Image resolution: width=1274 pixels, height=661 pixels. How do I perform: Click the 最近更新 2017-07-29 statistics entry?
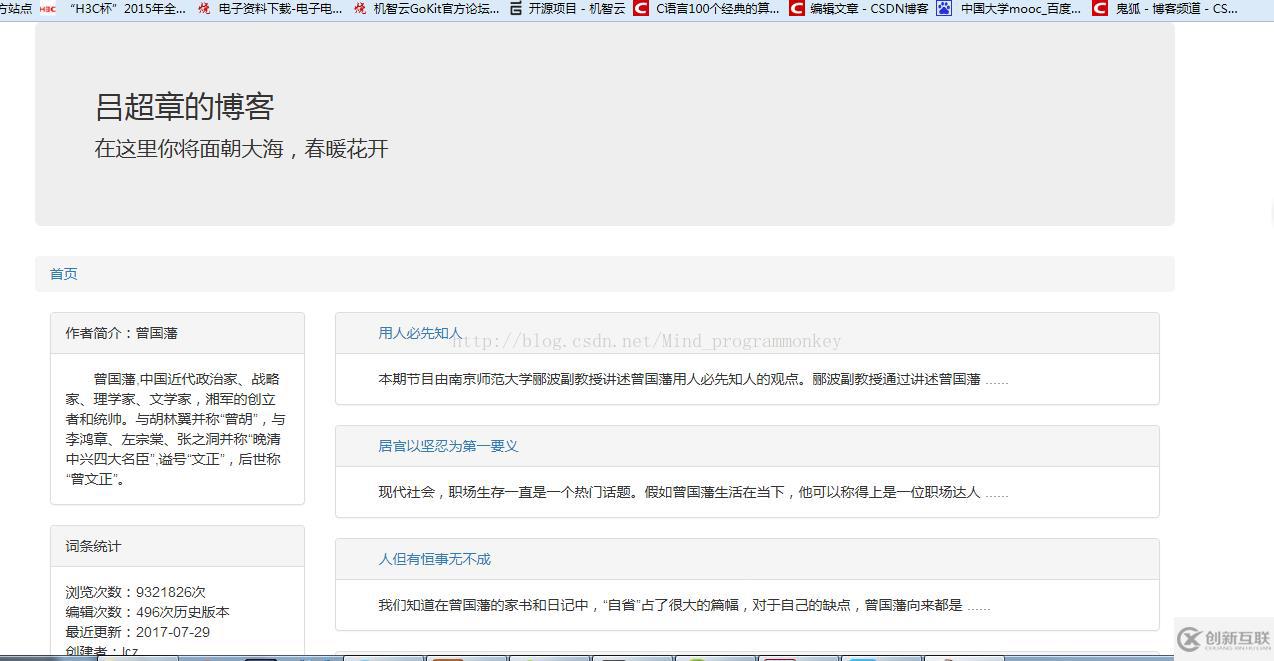136,632
